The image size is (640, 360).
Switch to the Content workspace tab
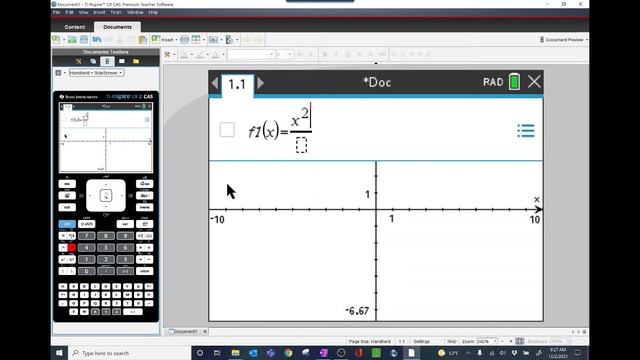[75, 27]
